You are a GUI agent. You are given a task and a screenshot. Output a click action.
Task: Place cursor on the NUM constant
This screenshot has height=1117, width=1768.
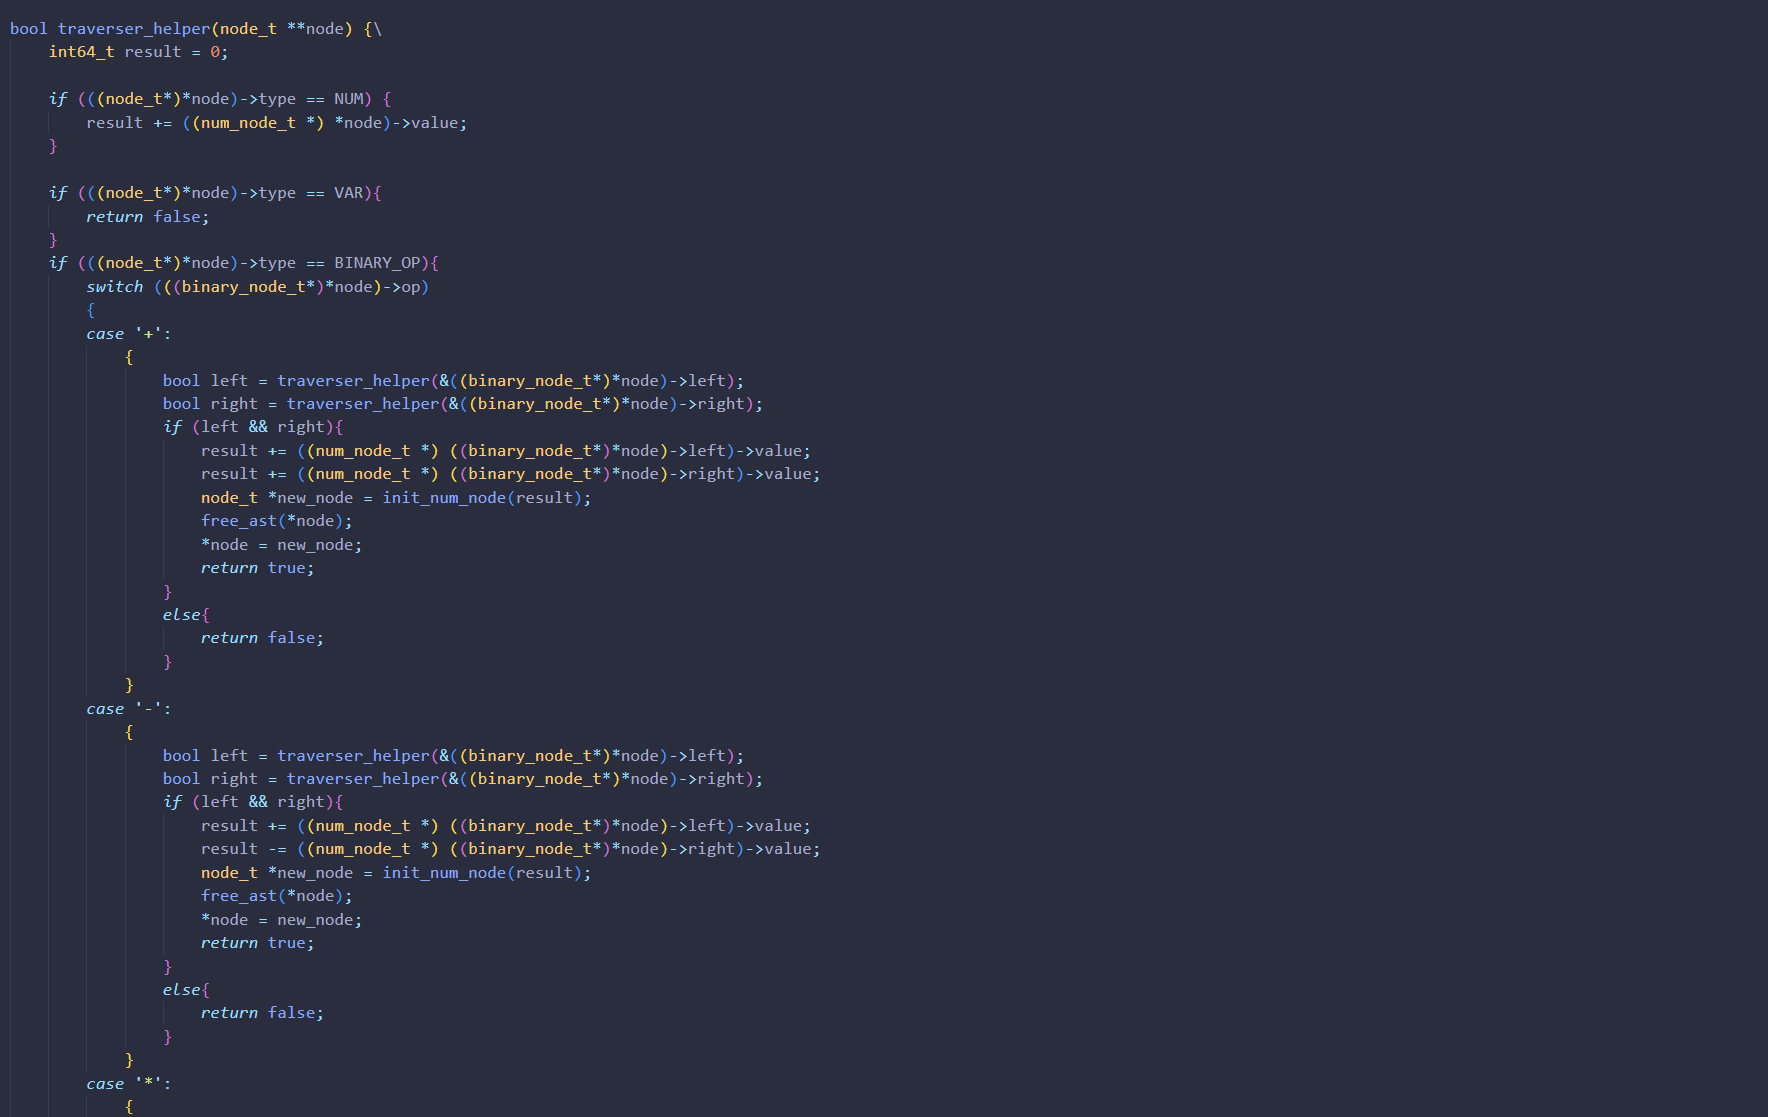tap(349, 99)
